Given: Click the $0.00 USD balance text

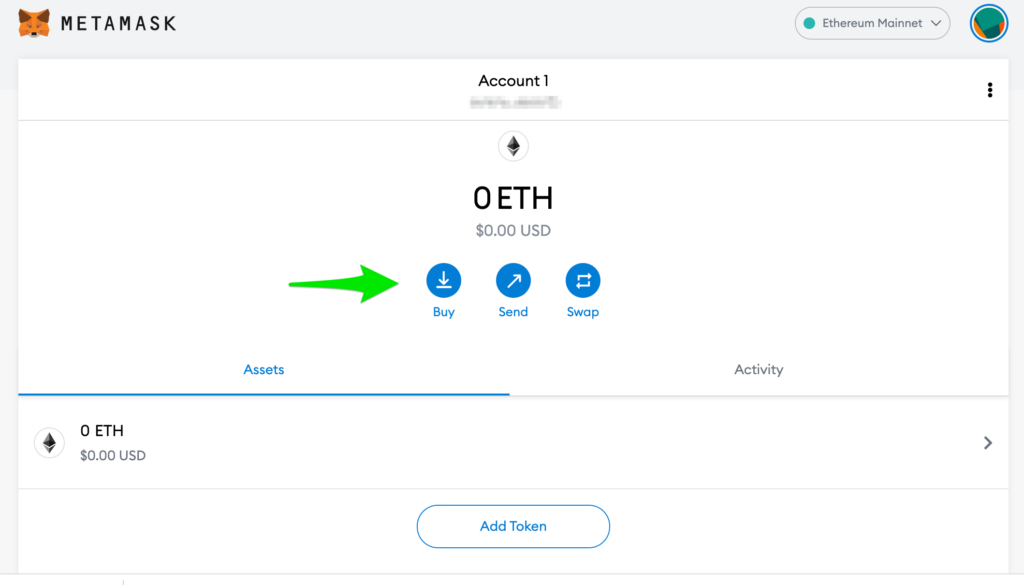Looking at the screenshot, I should (513, 230).
